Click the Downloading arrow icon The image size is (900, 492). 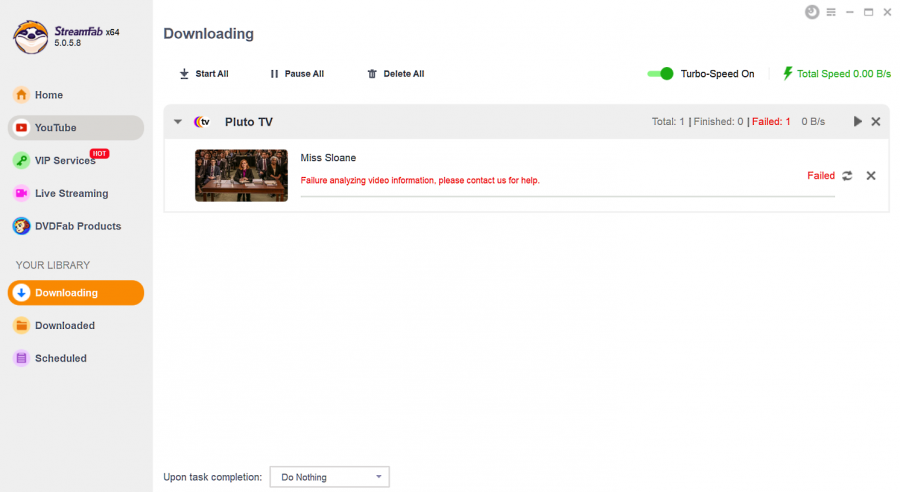(21, 293)
